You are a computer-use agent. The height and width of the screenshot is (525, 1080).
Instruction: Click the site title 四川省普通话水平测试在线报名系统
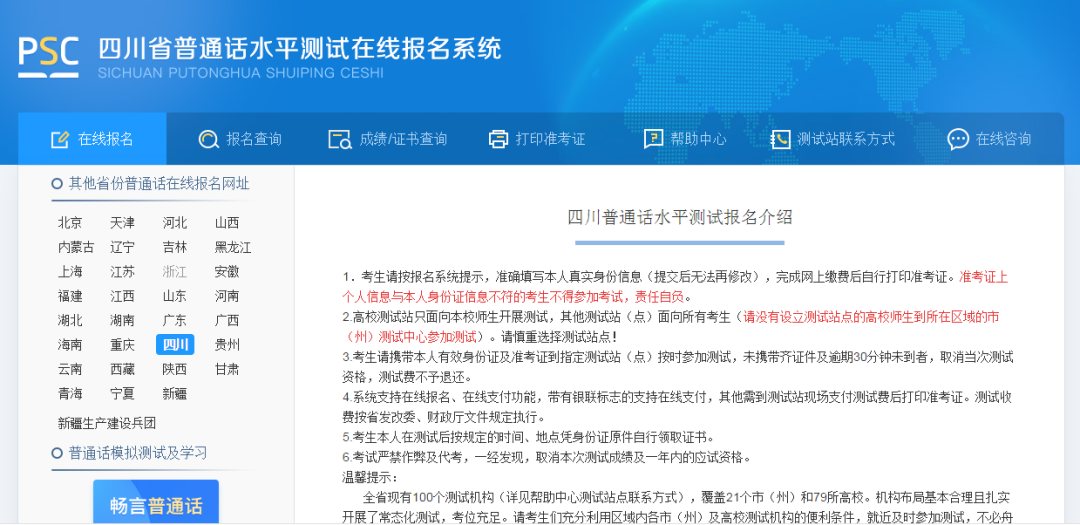[x=300, y=49]
